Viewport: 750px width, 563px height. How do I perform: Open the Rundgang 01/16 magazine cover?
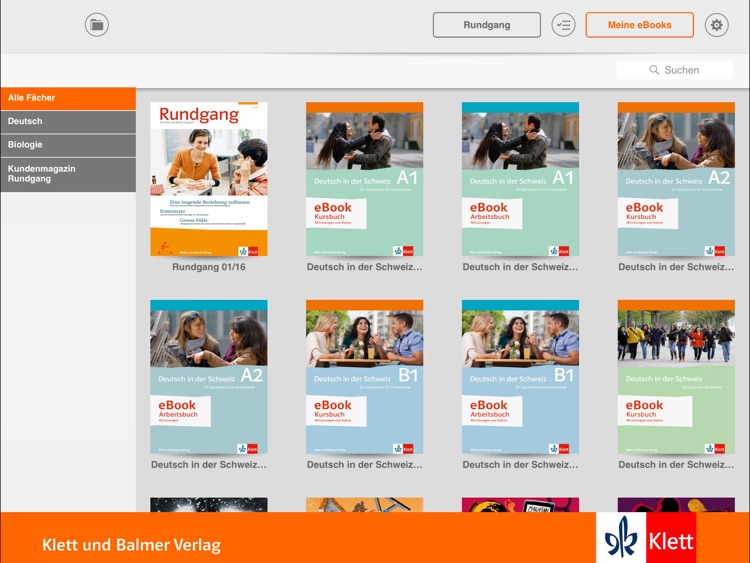coord(209,179)
